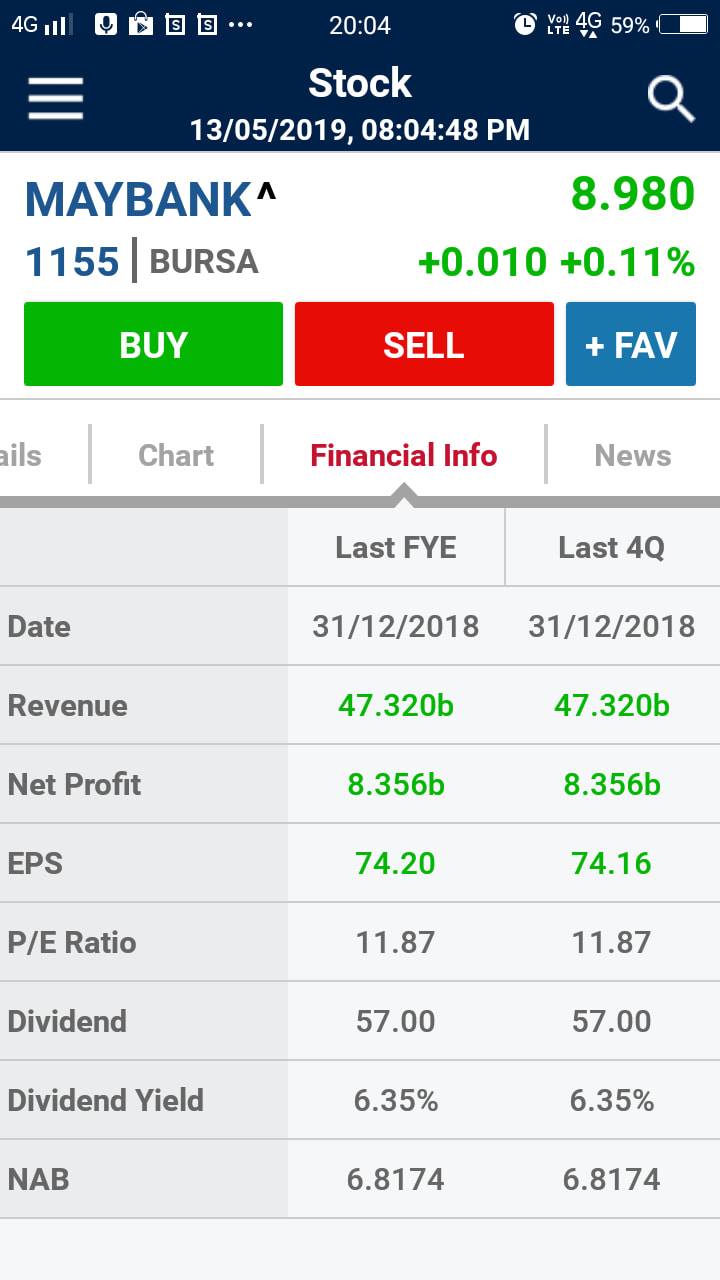Viewport: 720px width, 1280px height.
Task: Tap the Dividend Yield row label
Action: (106, 1100)
